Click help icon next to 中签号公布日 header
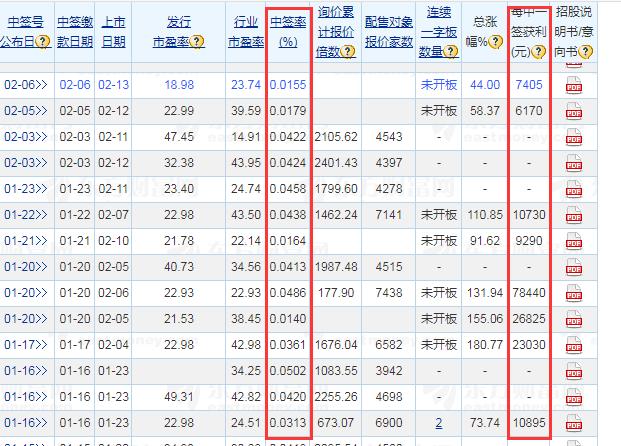Screen dimensions: 621x446 point(43,41)
